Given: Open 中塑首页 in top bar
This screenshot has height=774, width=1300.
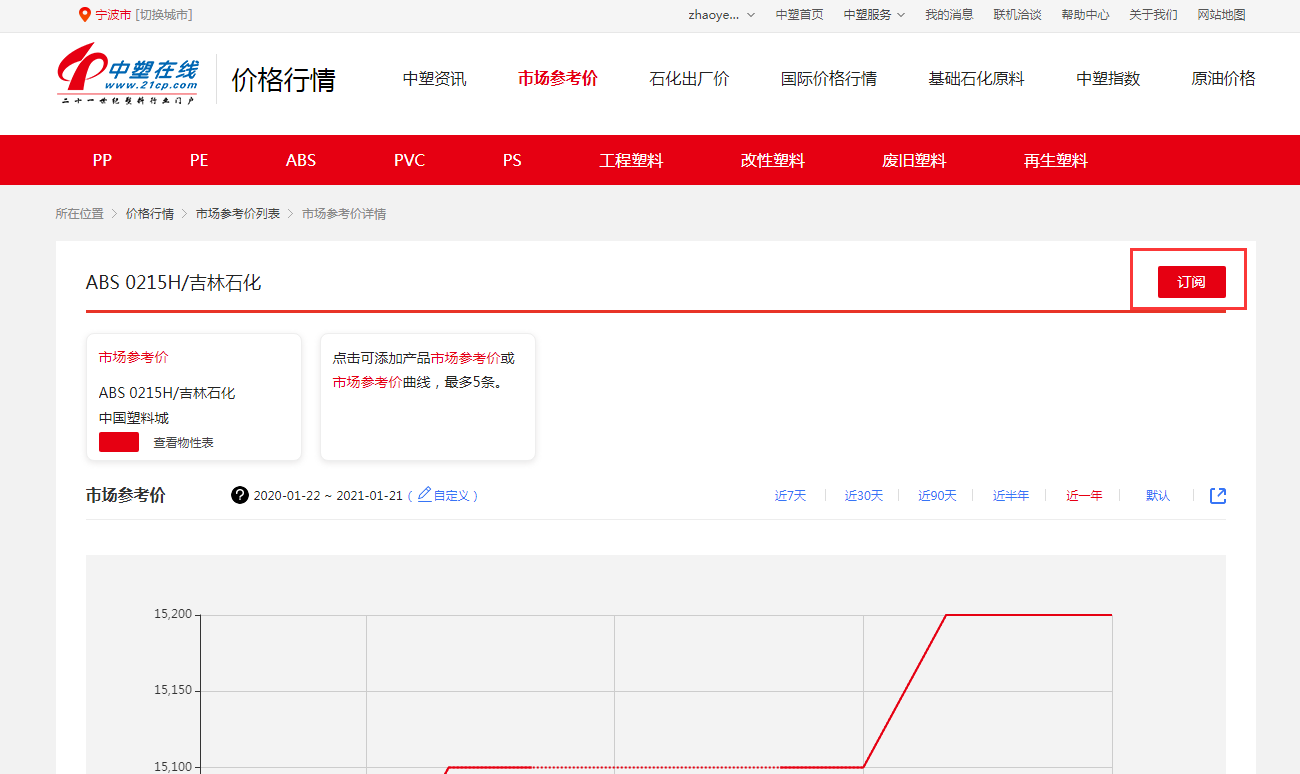Looking at the screenshot, I should (800, 15).
